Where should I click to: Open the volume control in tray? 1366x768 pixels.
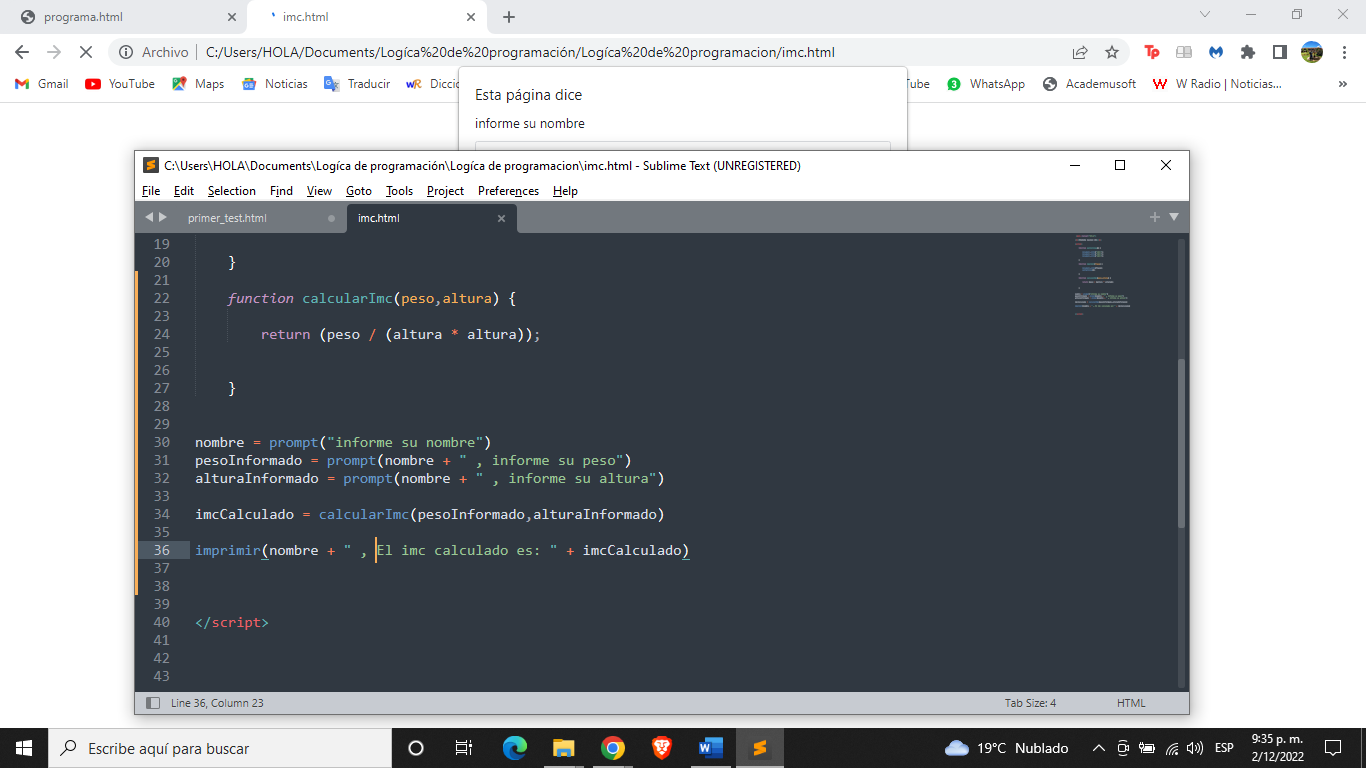click(x=1196, y=748)
